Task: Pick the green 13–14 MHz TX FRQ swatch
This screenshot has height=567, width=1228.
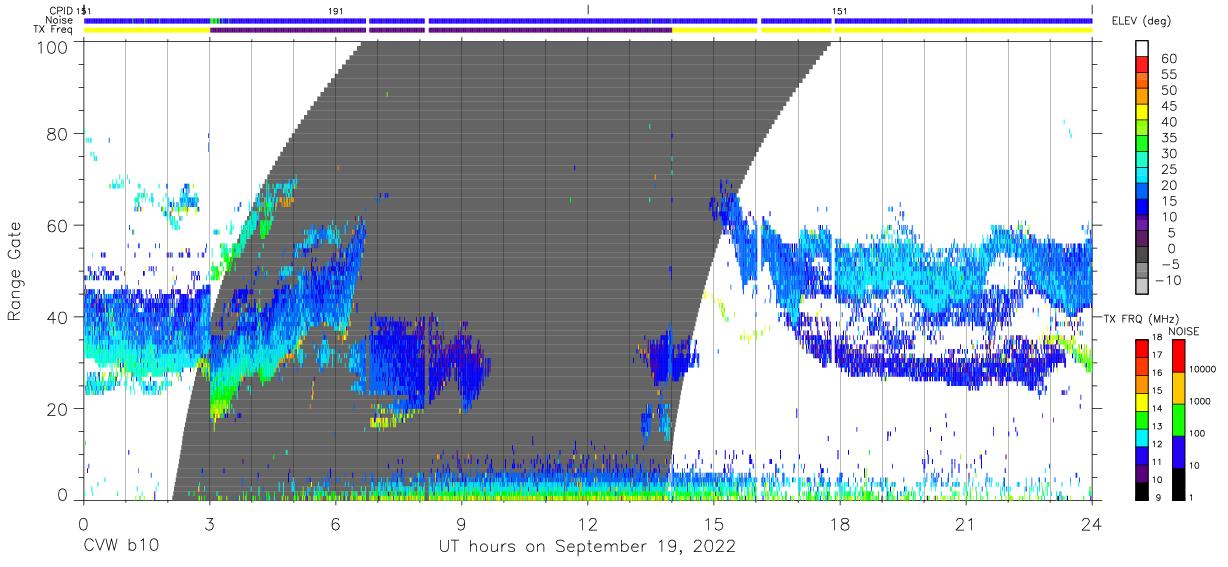Action: coord(1141,419)
